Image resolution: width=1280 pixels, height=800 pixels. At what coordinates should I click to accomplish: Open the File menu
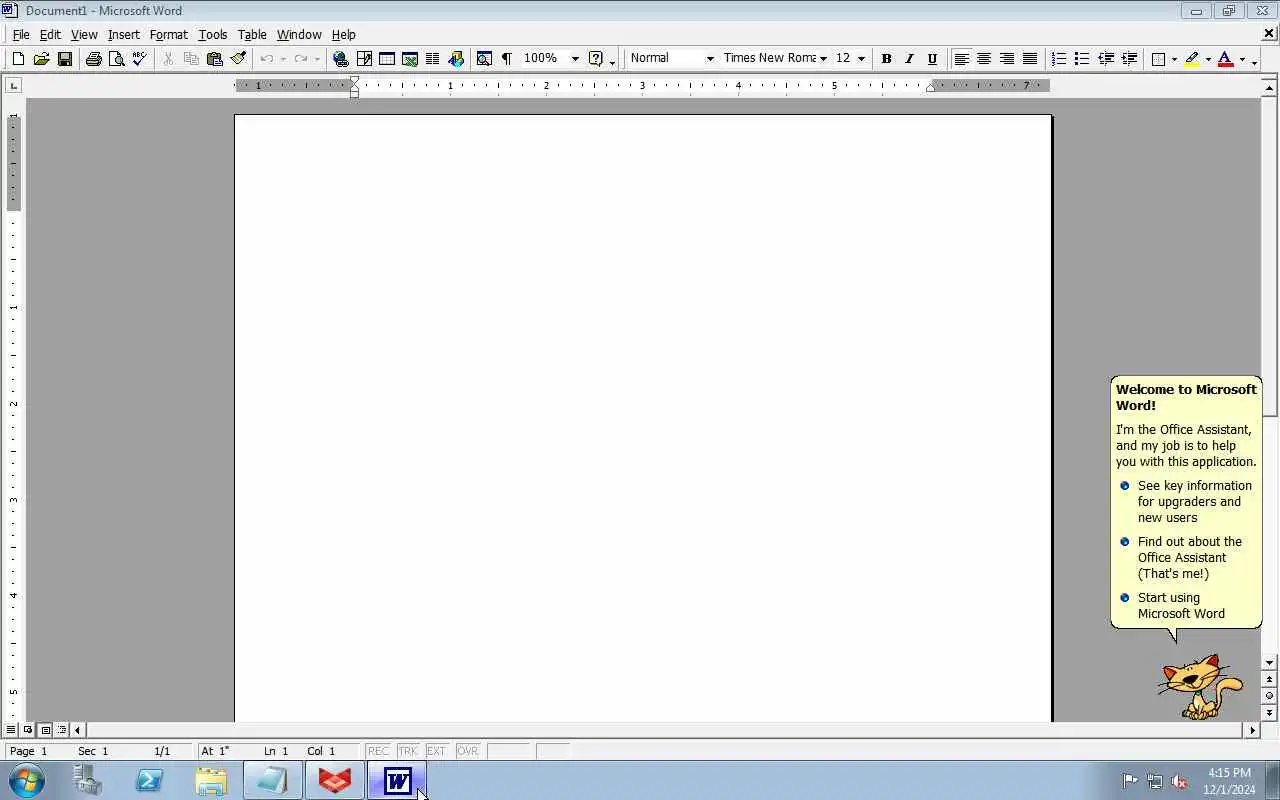pyautogui.click(x=20, y=34)
